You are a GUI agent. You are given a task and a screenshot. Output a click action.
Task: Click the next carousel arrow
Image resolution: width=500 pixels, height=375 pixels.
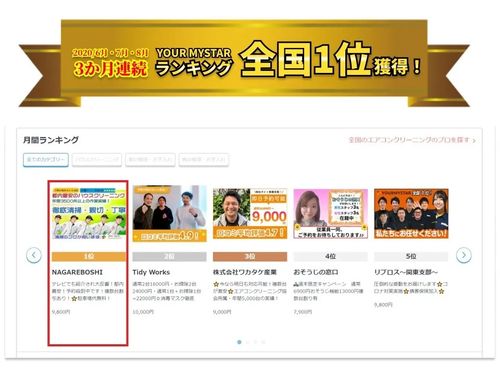[x=464, y=255]
